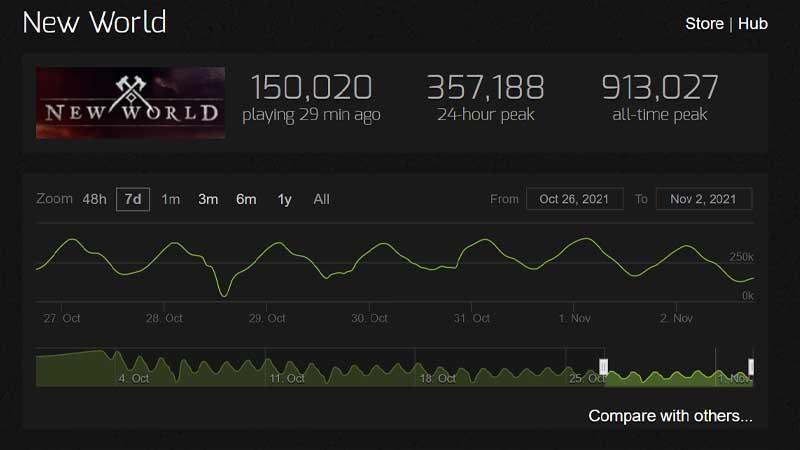
Task: Open the Hub link
Action: (753, 23)
